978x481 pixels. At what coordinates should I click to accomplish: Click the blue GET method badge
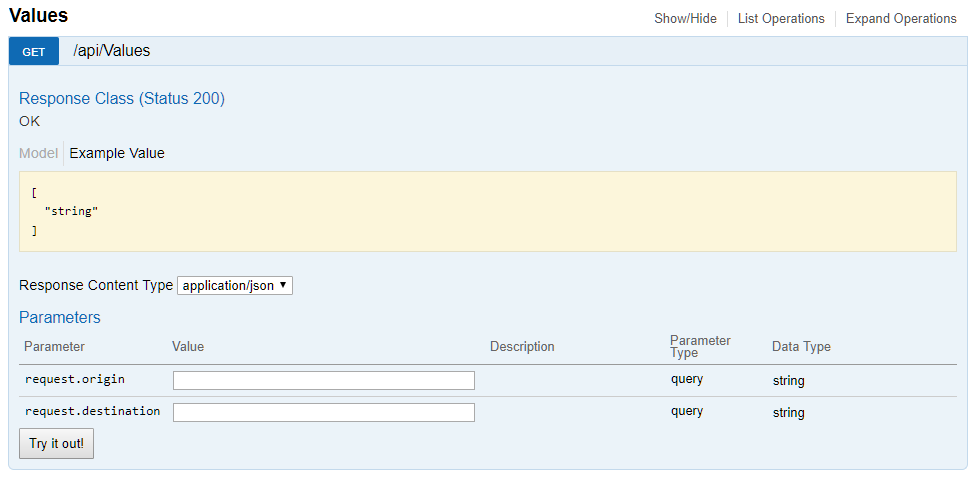(x=34, y=51)
